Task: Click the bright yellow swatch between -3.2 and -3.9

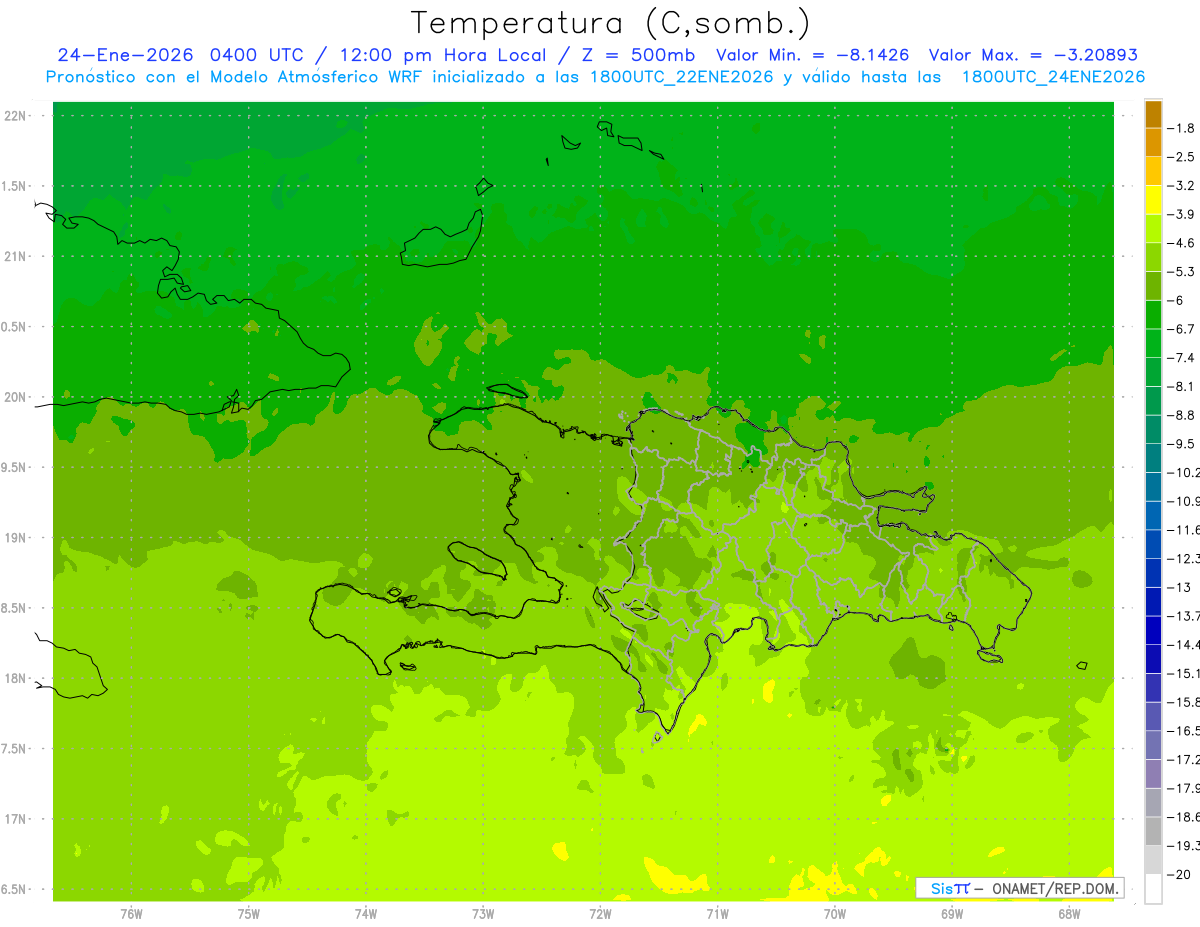Action: click(1153, 200)
